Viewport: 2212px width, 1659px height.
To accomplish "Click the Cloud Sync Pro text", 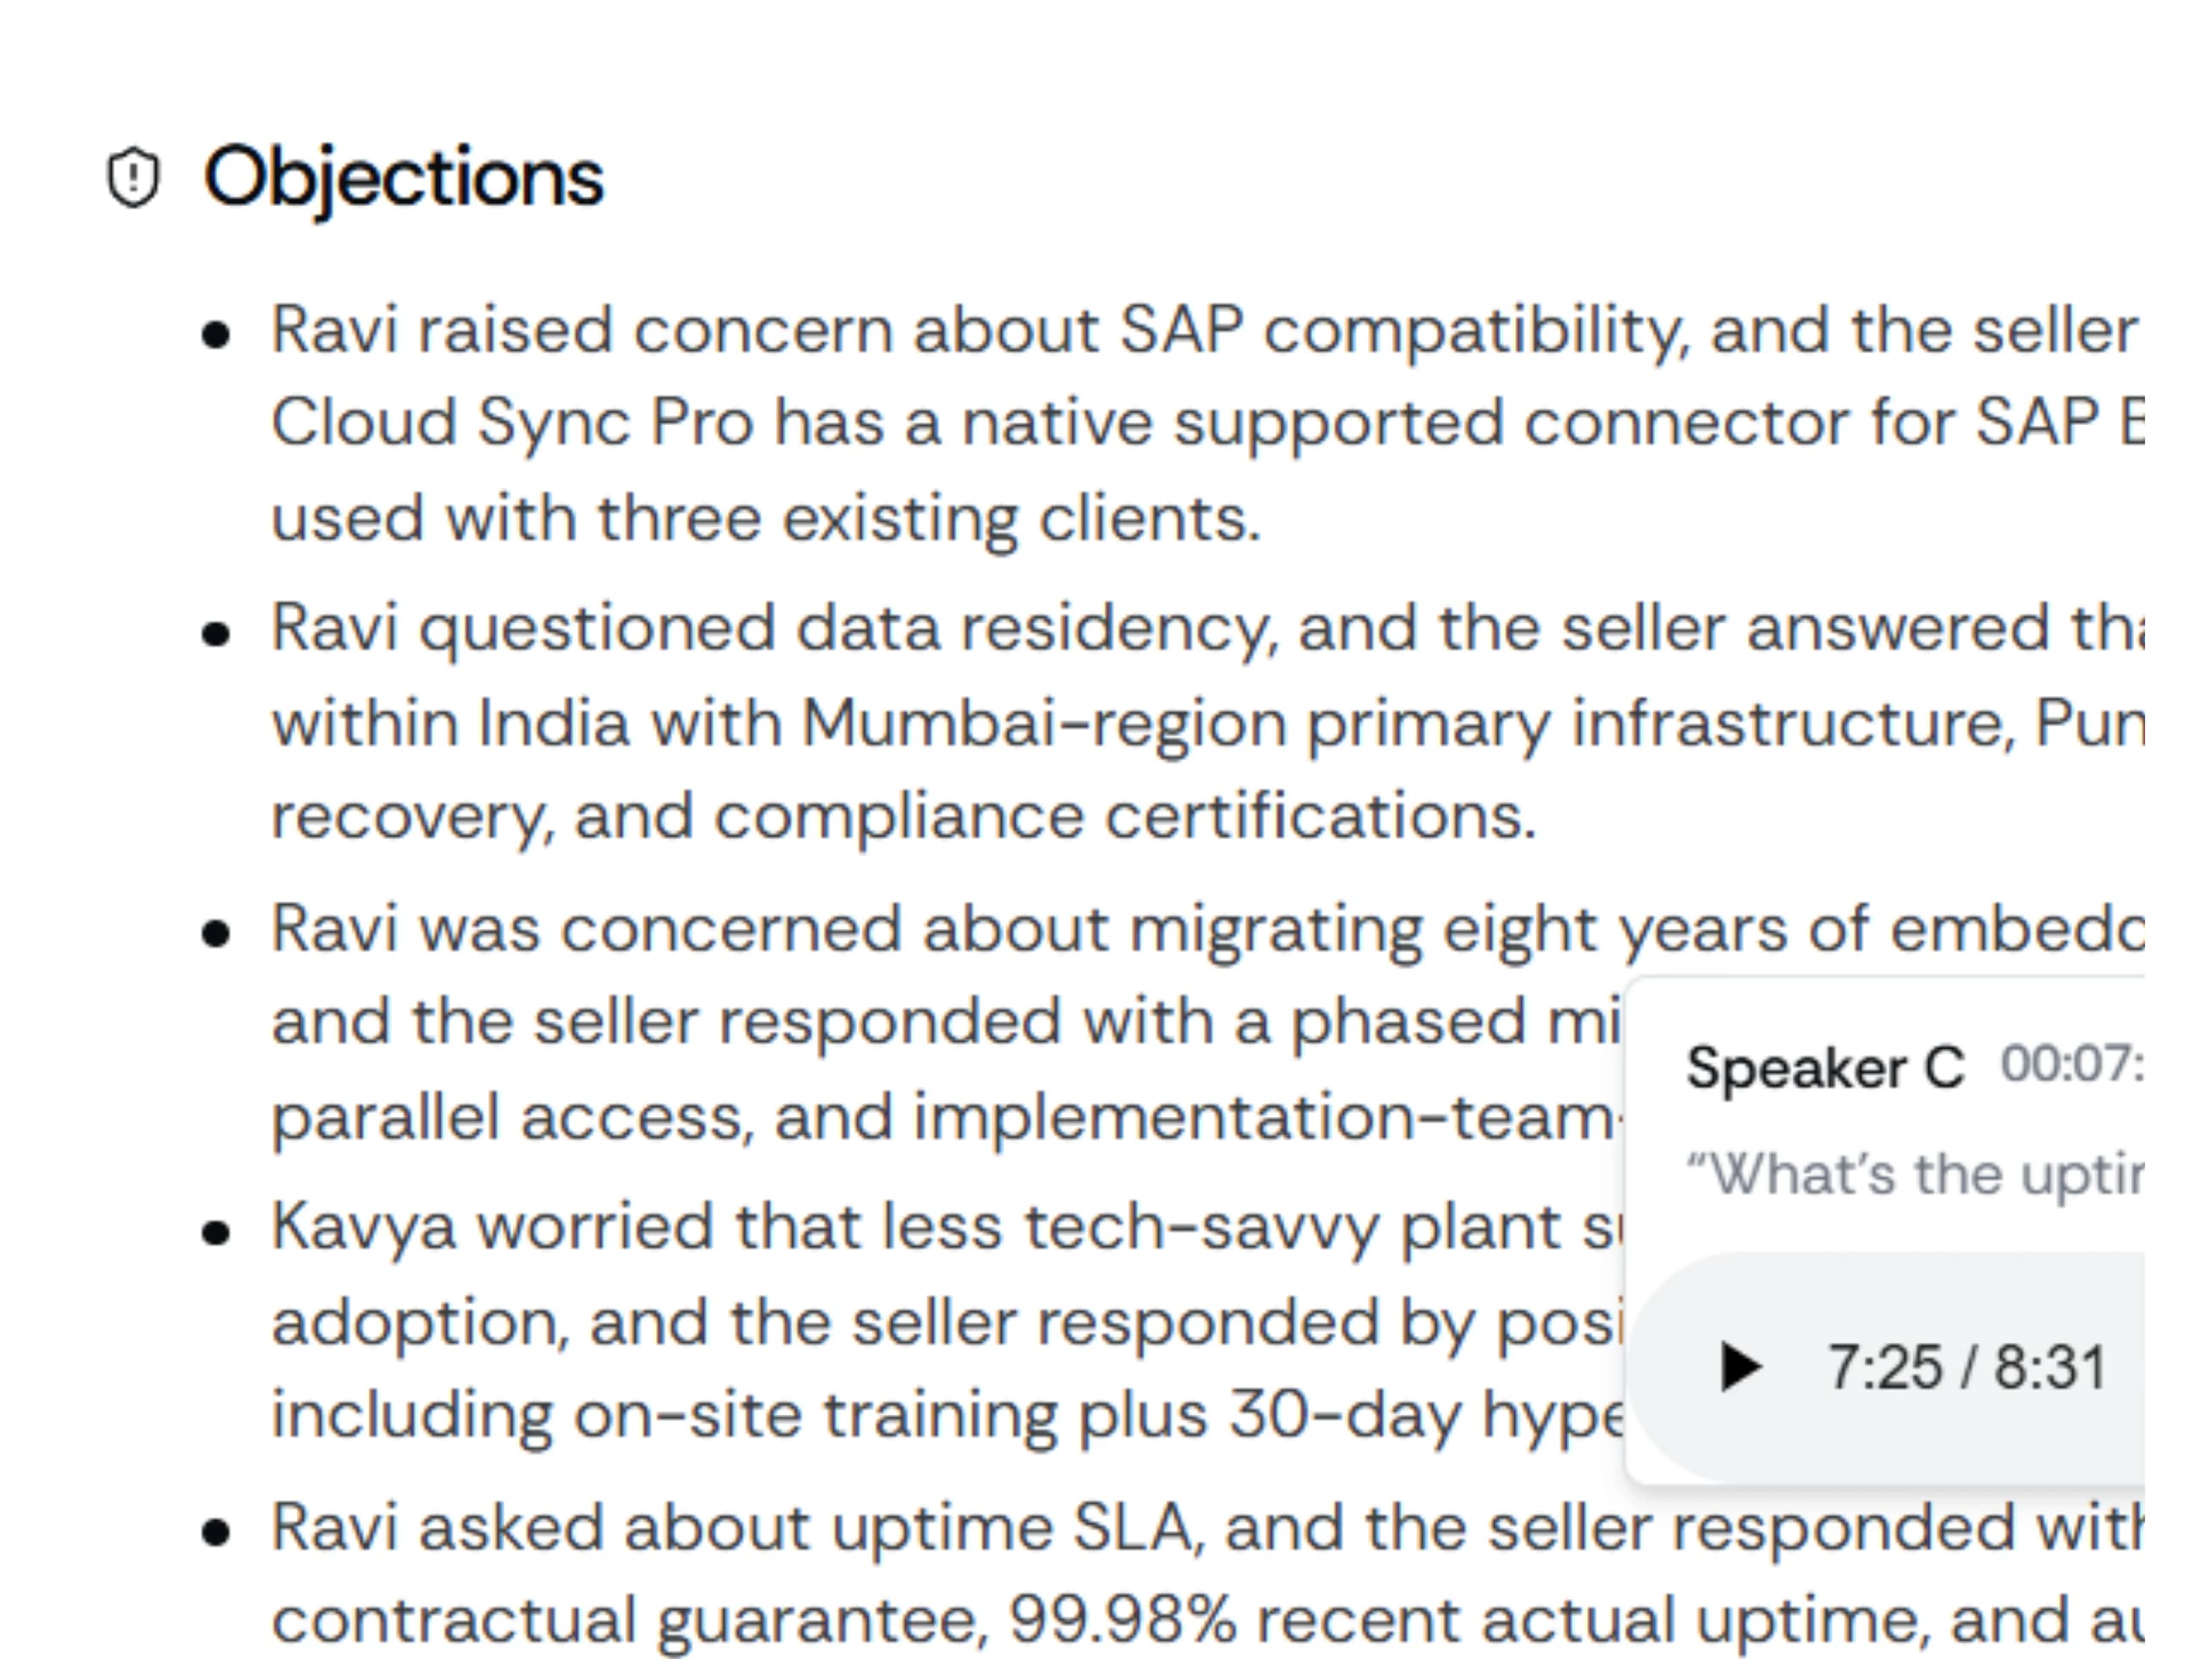I will click(512, 423).
